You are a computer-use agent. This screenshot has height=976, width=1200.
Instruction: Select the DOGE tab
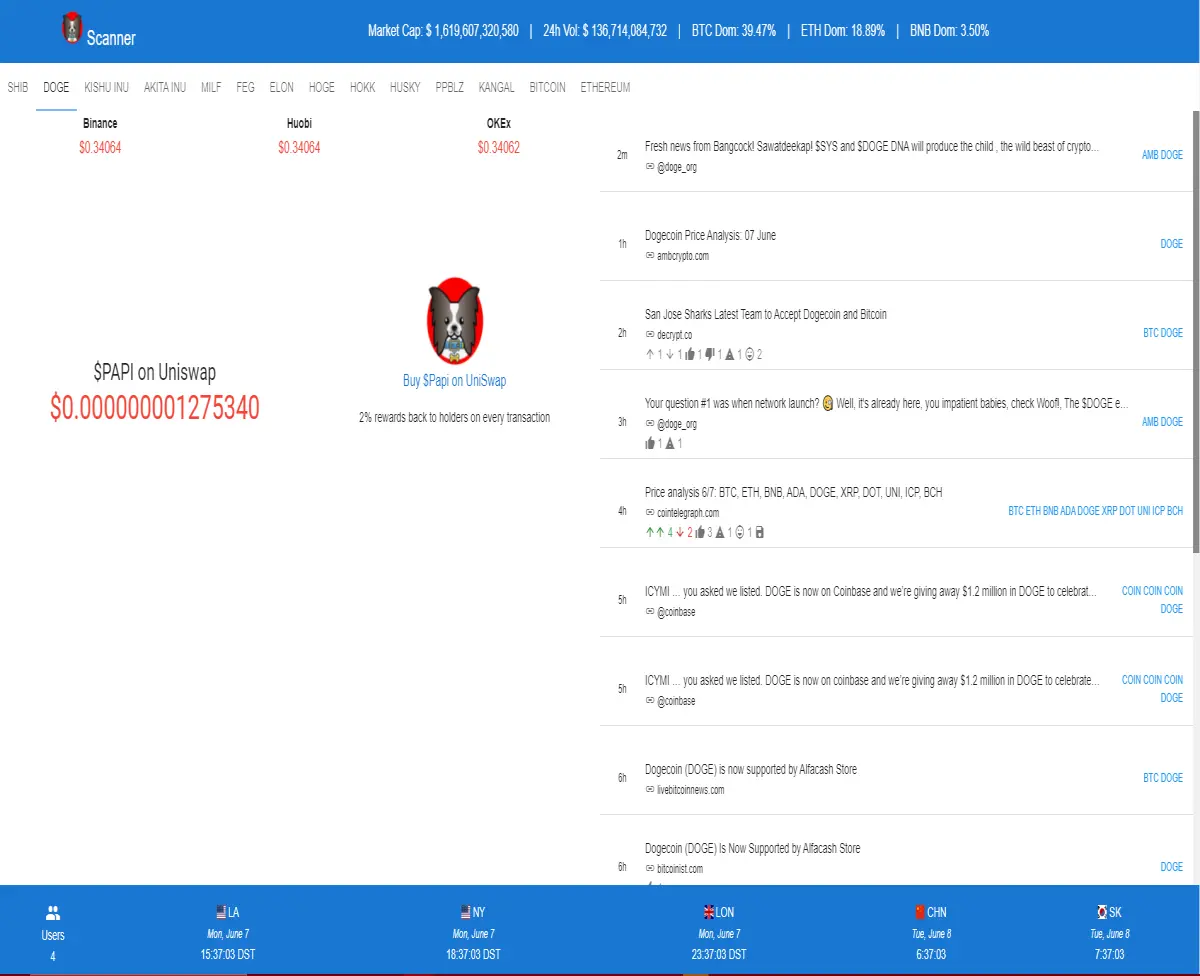[x=56, y=87]
